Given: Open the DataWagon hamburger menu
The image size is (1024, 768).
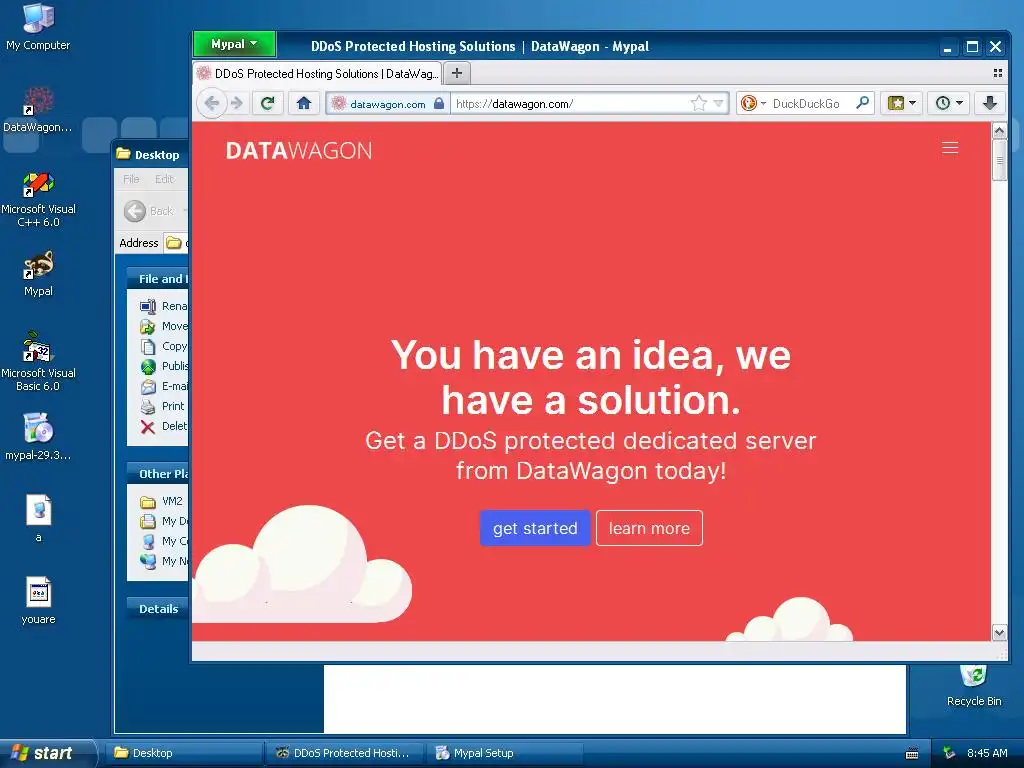Looking at the screenshot, I should click(950, 148).
